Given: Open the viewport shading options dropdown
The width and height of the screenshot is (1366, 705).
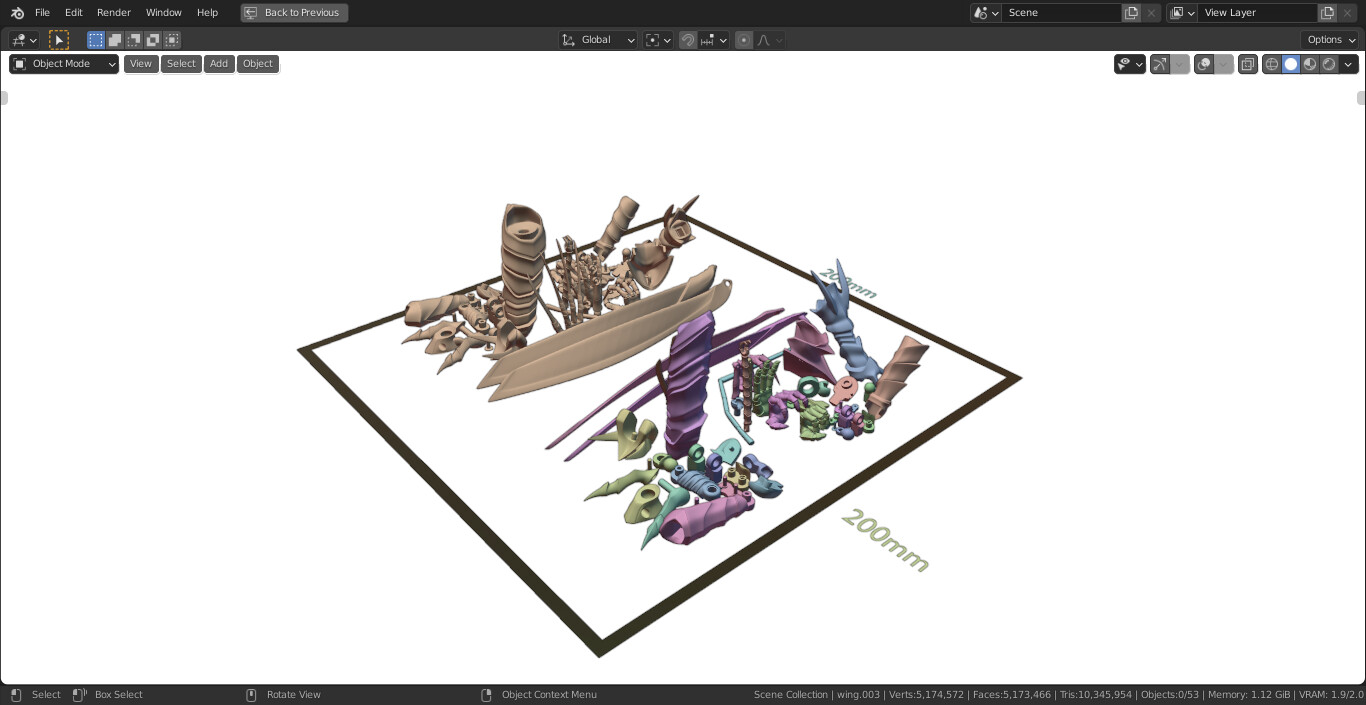Looking at the screenshot, I should [1348, 63].
